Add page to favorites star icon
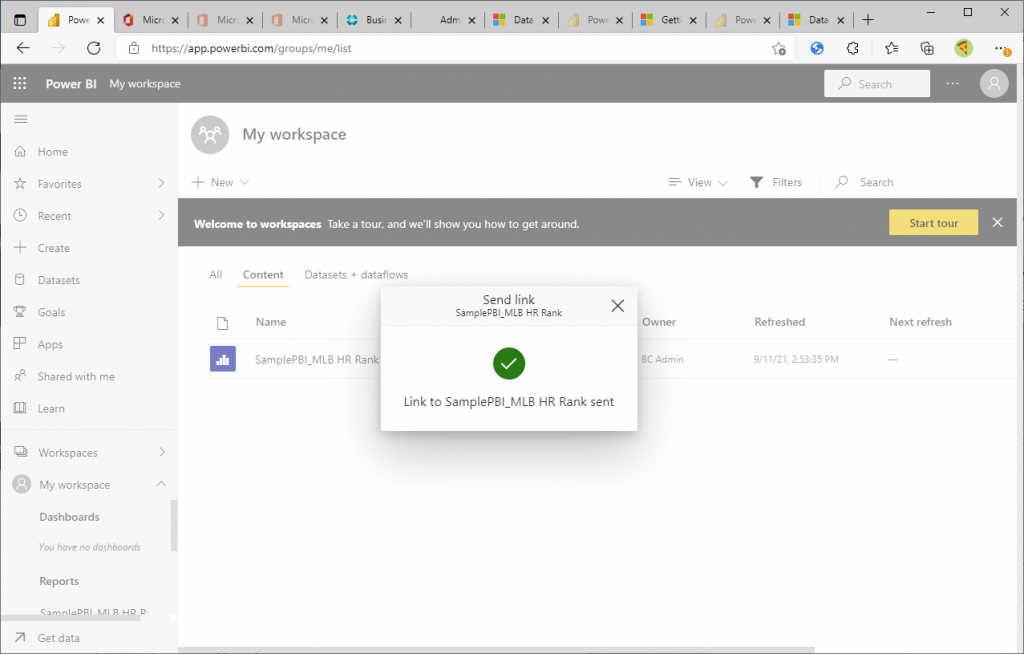The image size is (1024, 654). click(778, 48)
